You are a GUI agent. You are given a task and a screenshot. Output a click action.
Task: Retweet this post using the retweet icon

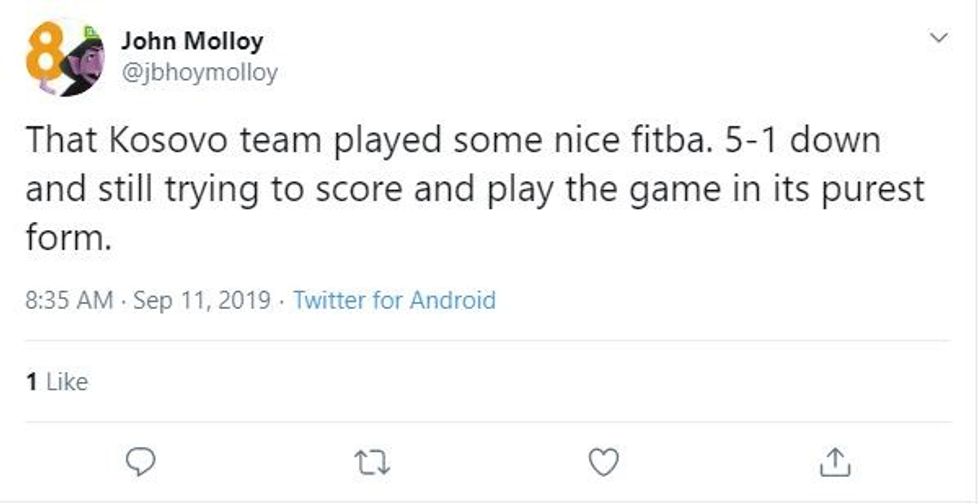tap(371, 461)
